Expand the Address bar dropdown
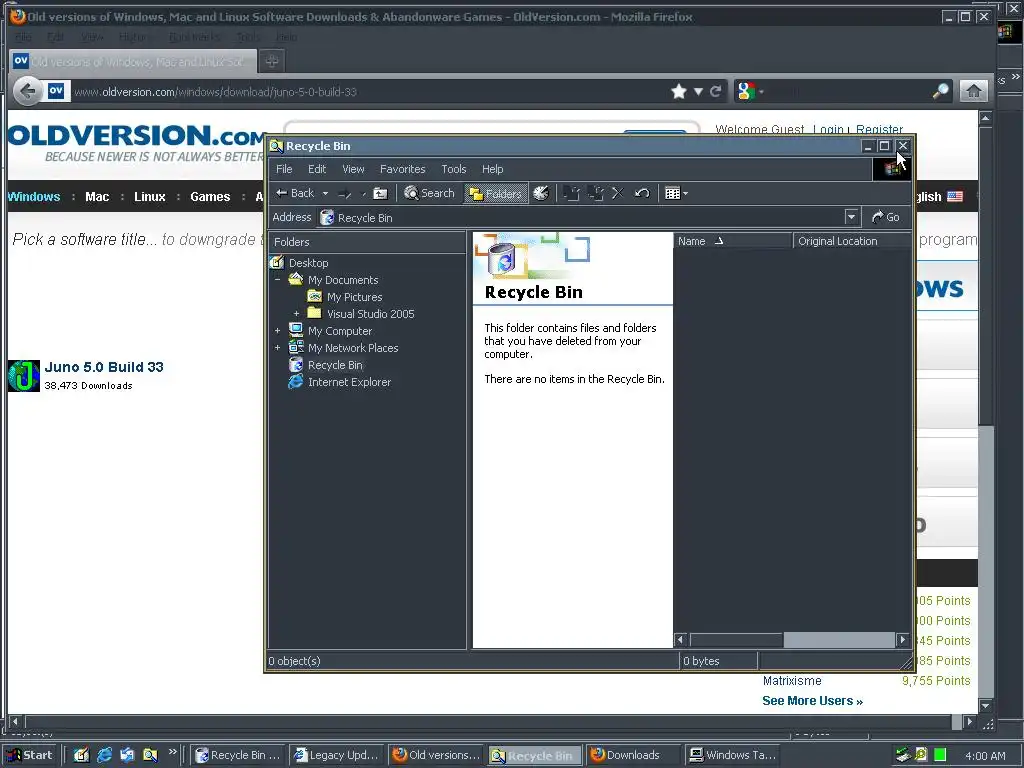Viewport: 1024px width, 768px height. (851, 217)
